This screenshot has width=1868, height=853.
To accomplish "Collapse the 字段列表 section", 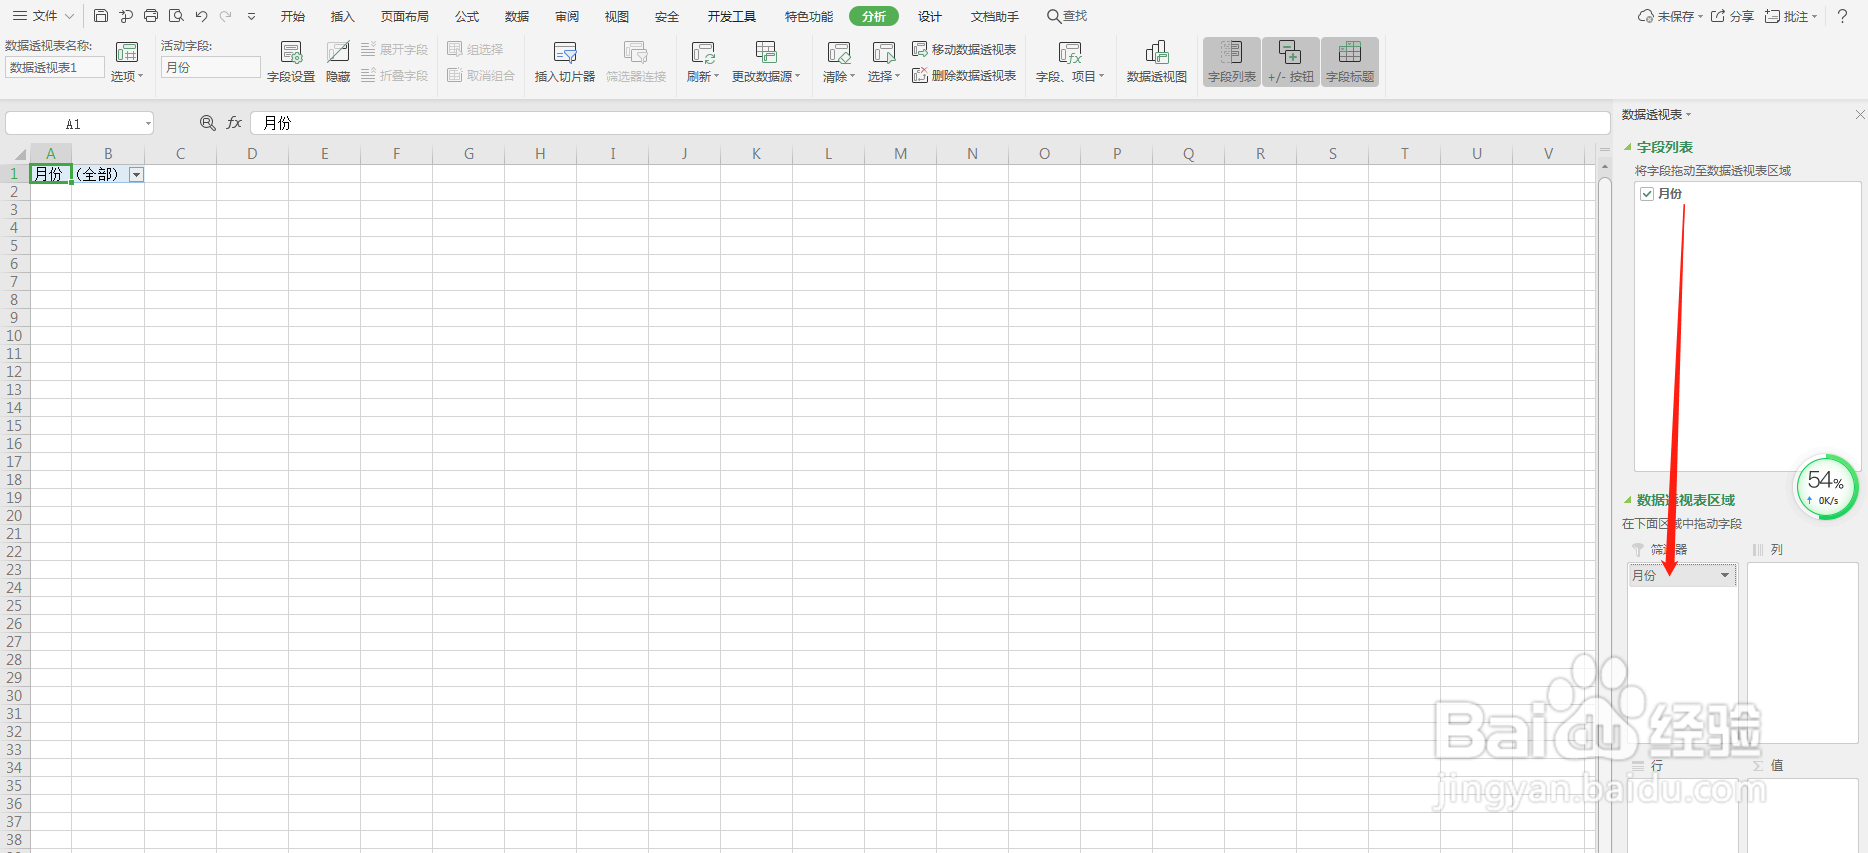I will click(x=1628, y=147).
